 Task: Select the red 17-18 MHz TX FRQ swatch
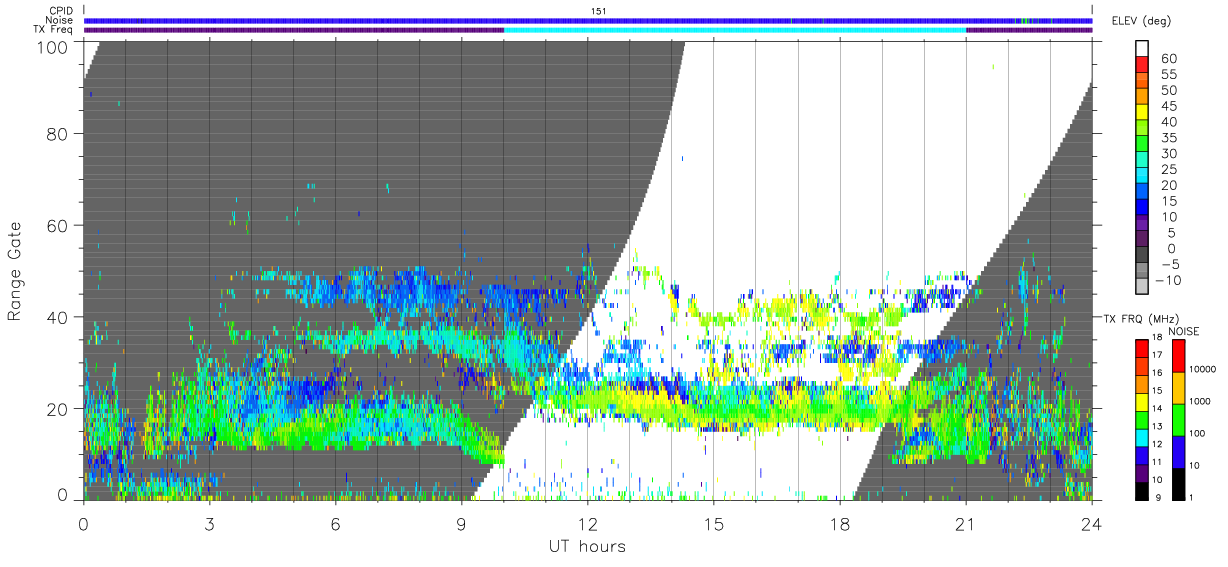[x=1140, y=347]
